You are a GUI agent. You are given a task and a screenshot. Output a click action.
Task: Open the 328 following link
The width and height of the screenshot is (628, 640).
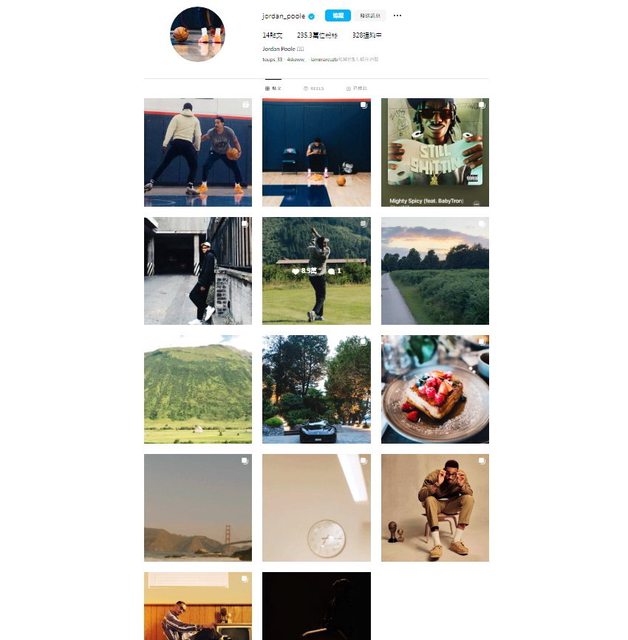point(367,36)
